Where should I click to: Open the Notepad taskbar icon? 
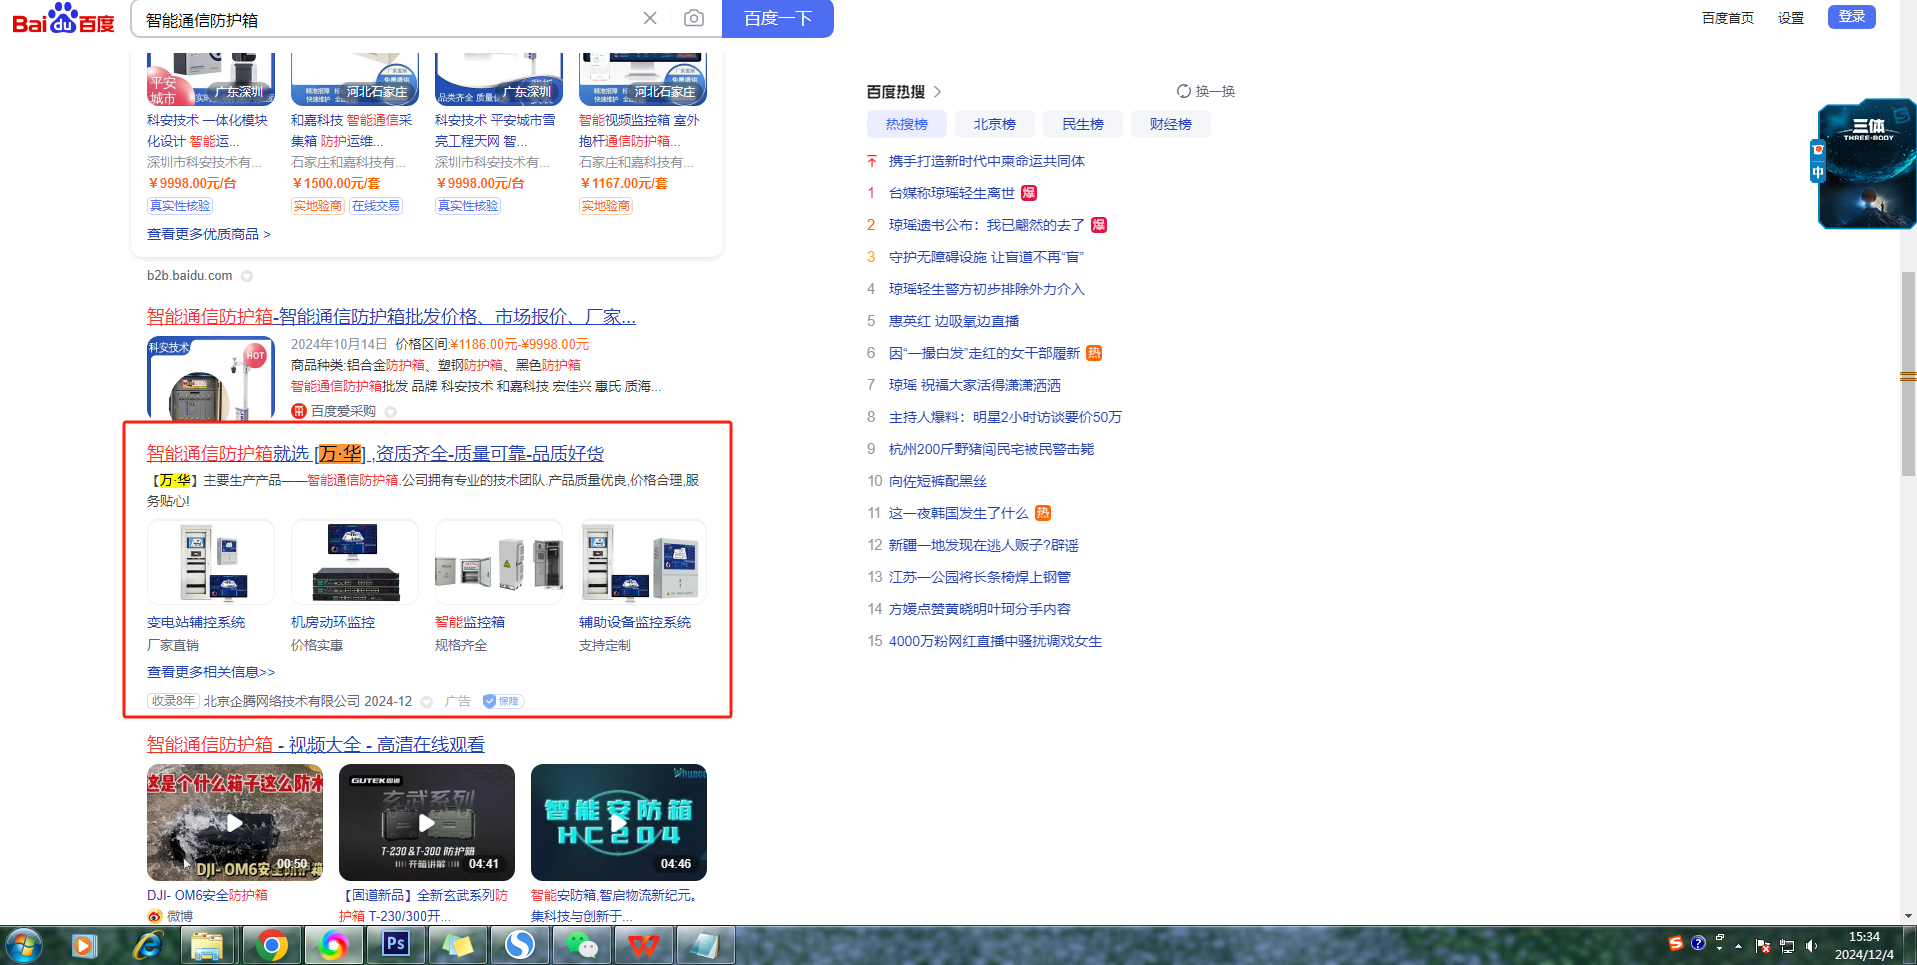[705, 945]
